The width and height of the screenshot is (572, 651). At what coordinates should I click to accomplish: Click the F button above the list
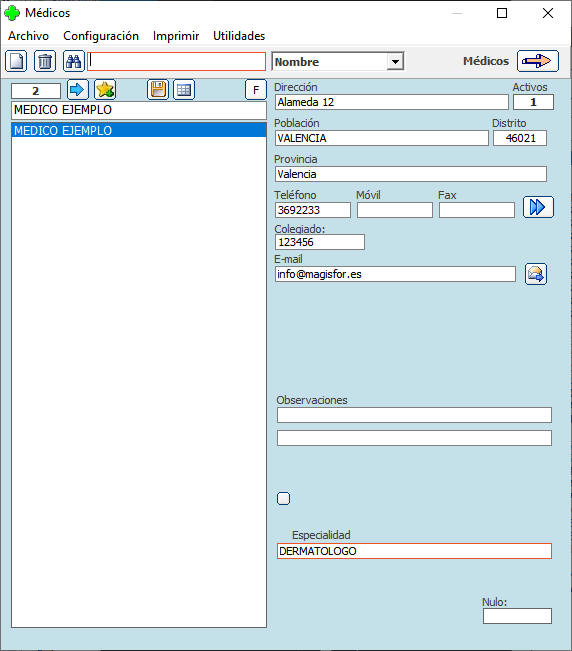(256, 90)
